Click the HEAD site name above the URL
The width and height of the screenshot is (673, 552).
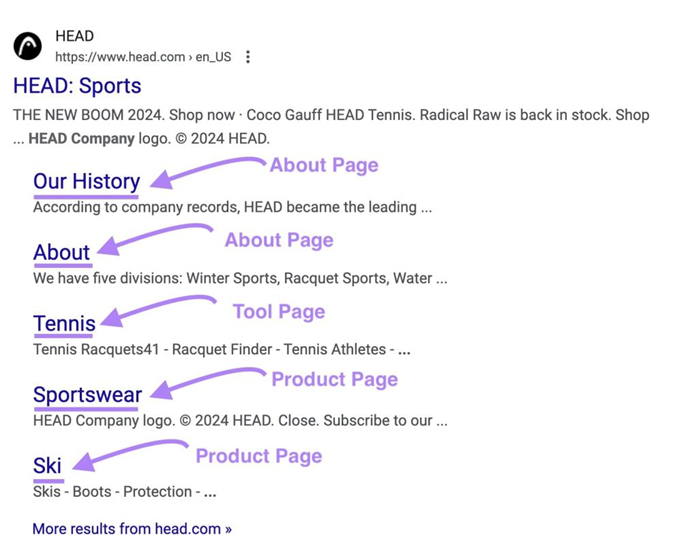75,37
